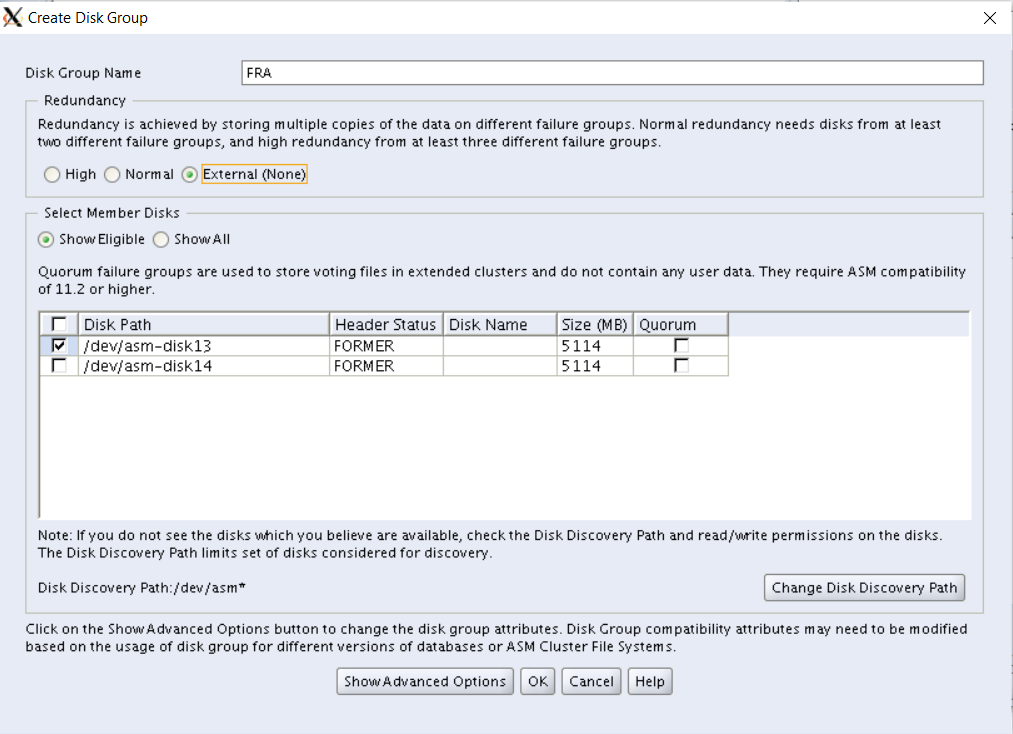Viewport: 1013px width, 734px height.
Task: Click the Size (MB) column header
Action: pyautogui.click(x=594, y=324)
